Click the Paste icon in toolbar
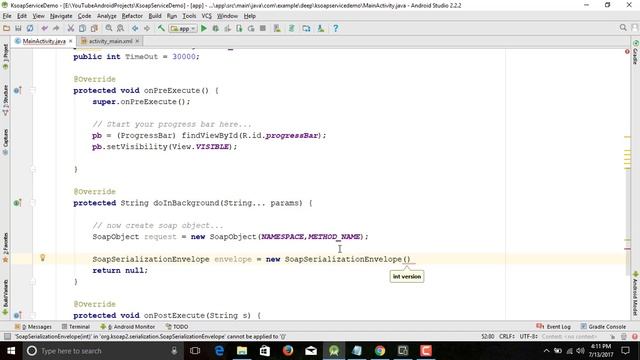Image resolution: width=640 pixels, height=360 pixels. click(x=94, y=28)
